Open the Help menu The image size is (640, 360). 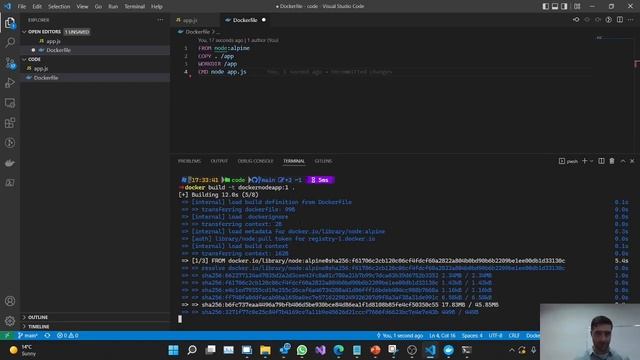click(x=157, y=7)
